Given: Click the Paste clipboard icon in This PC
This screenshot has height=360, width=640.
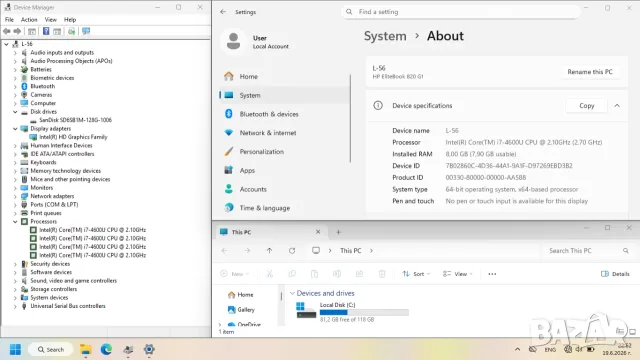Looking at the screenshot, I should point(314,274).
